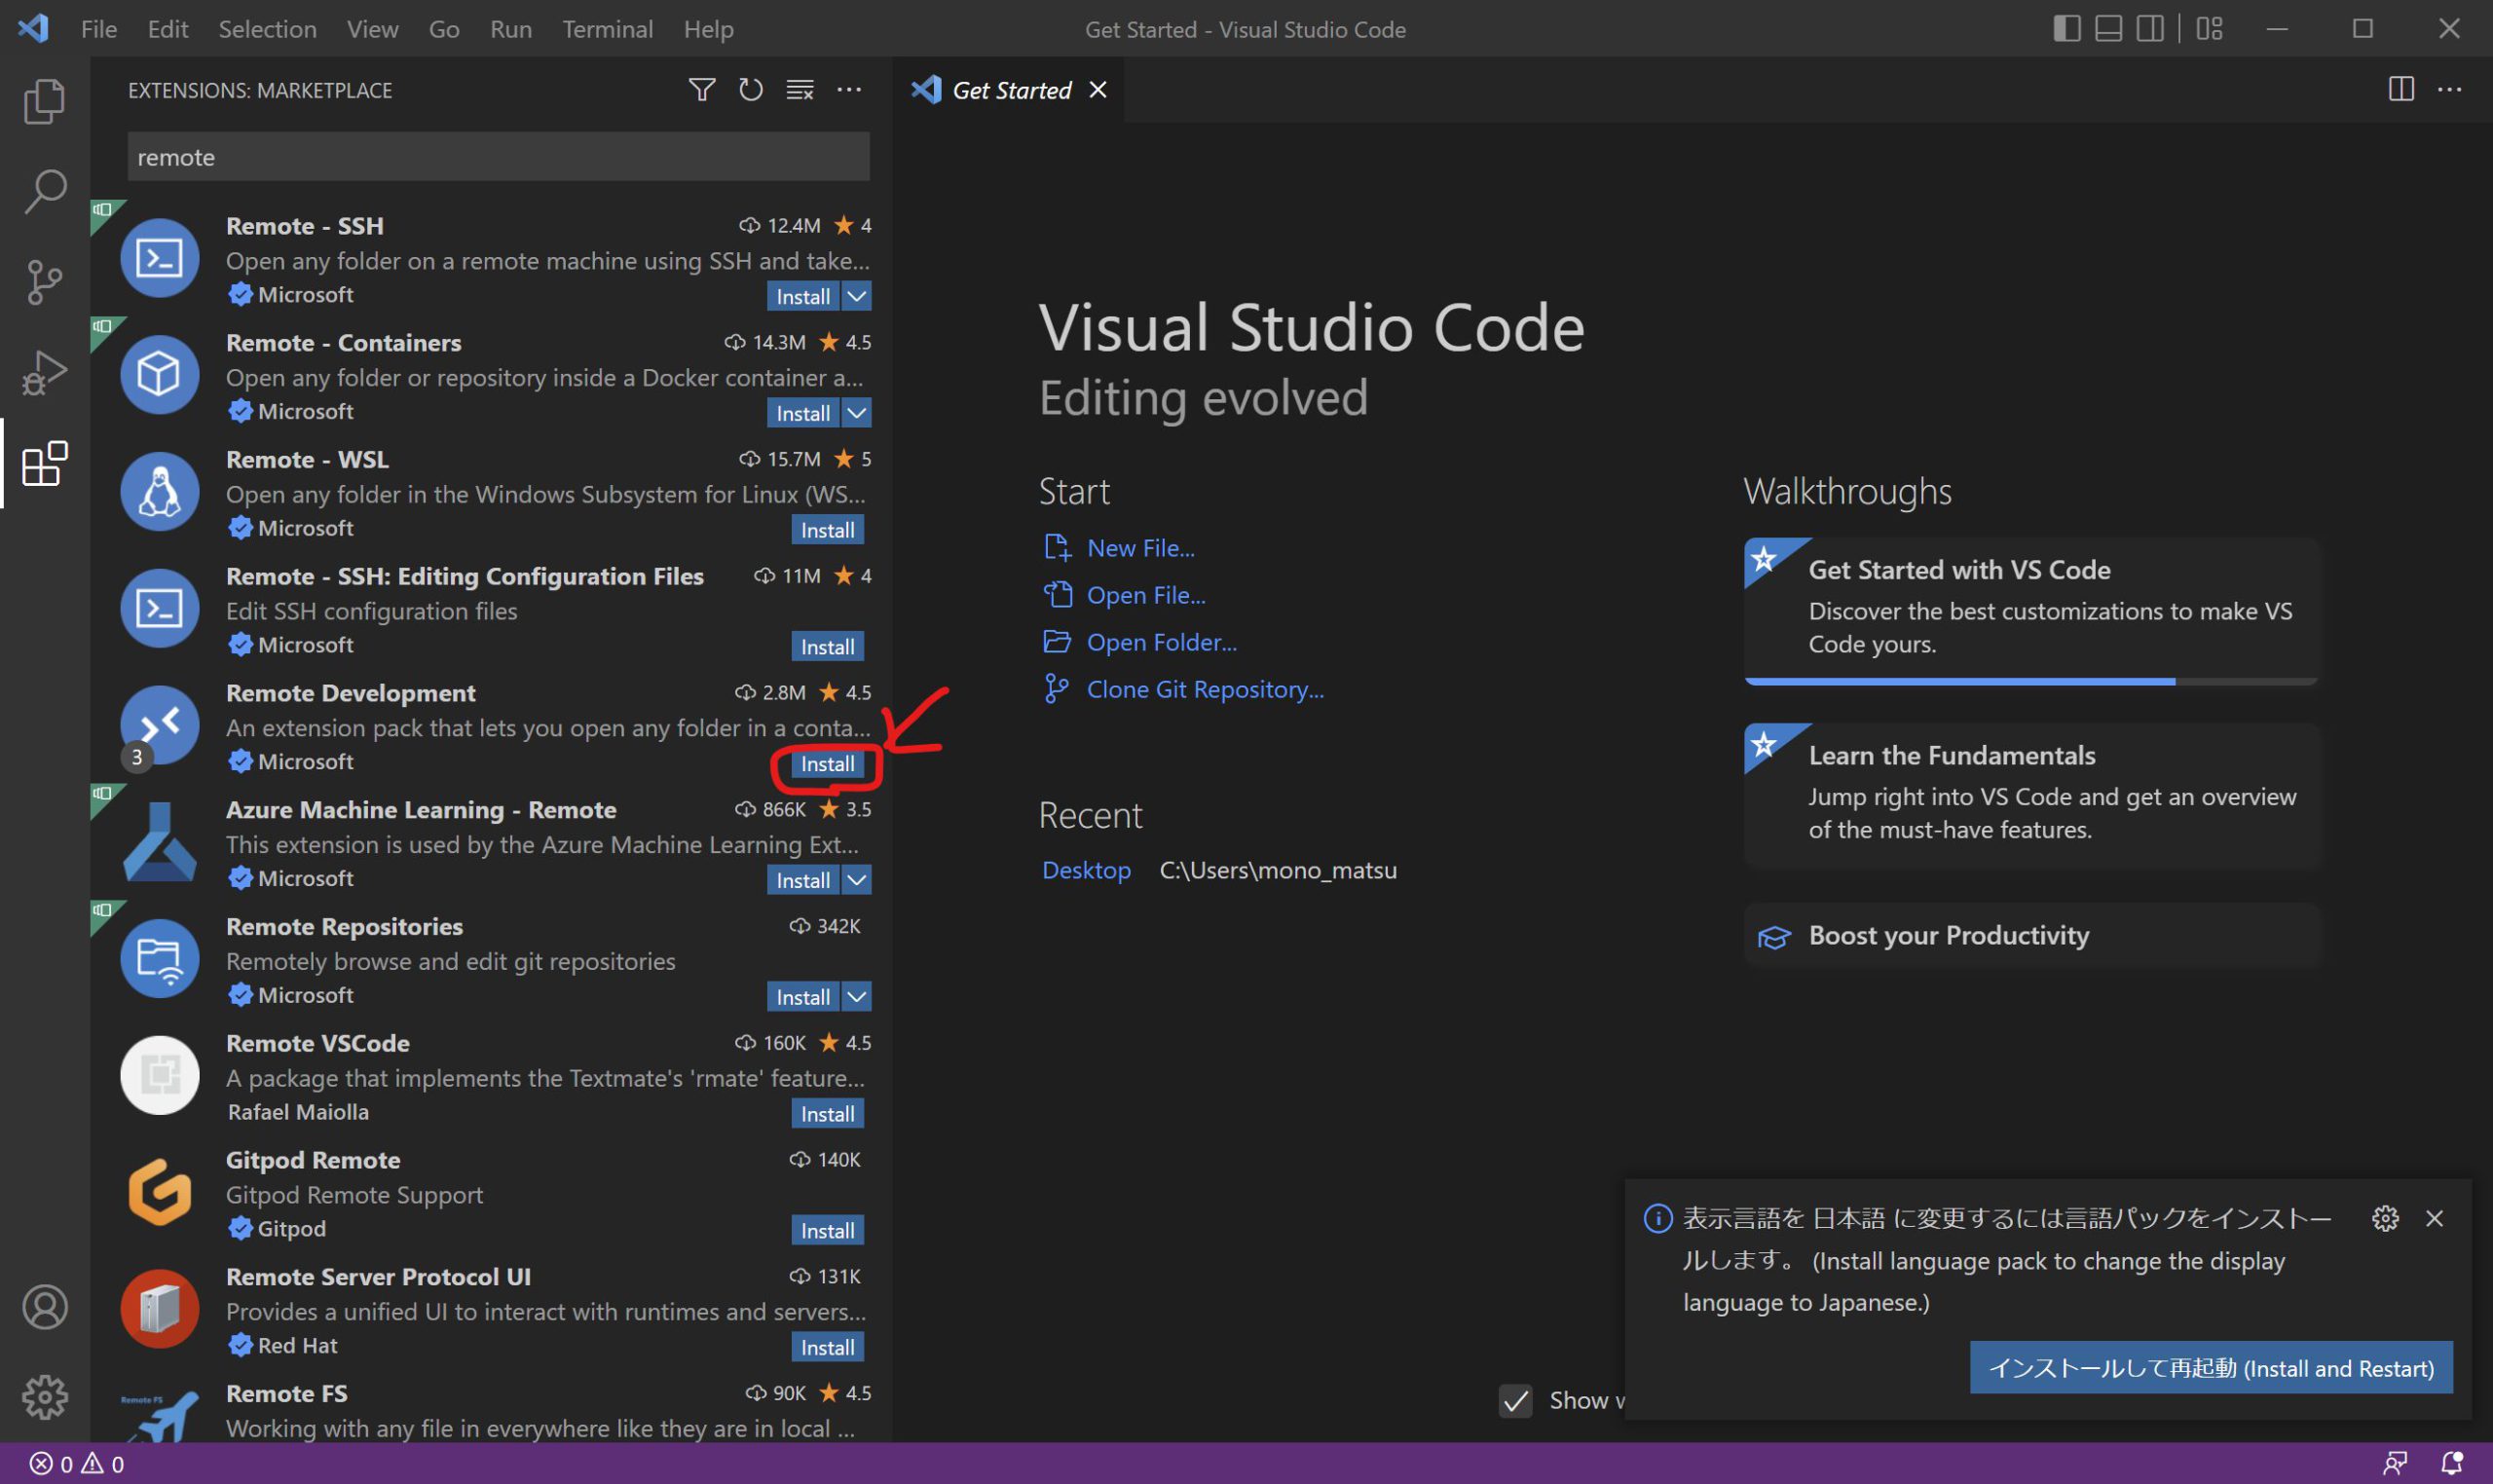
Task: Open the Manage gear icon
Action: pos(44,1397)
